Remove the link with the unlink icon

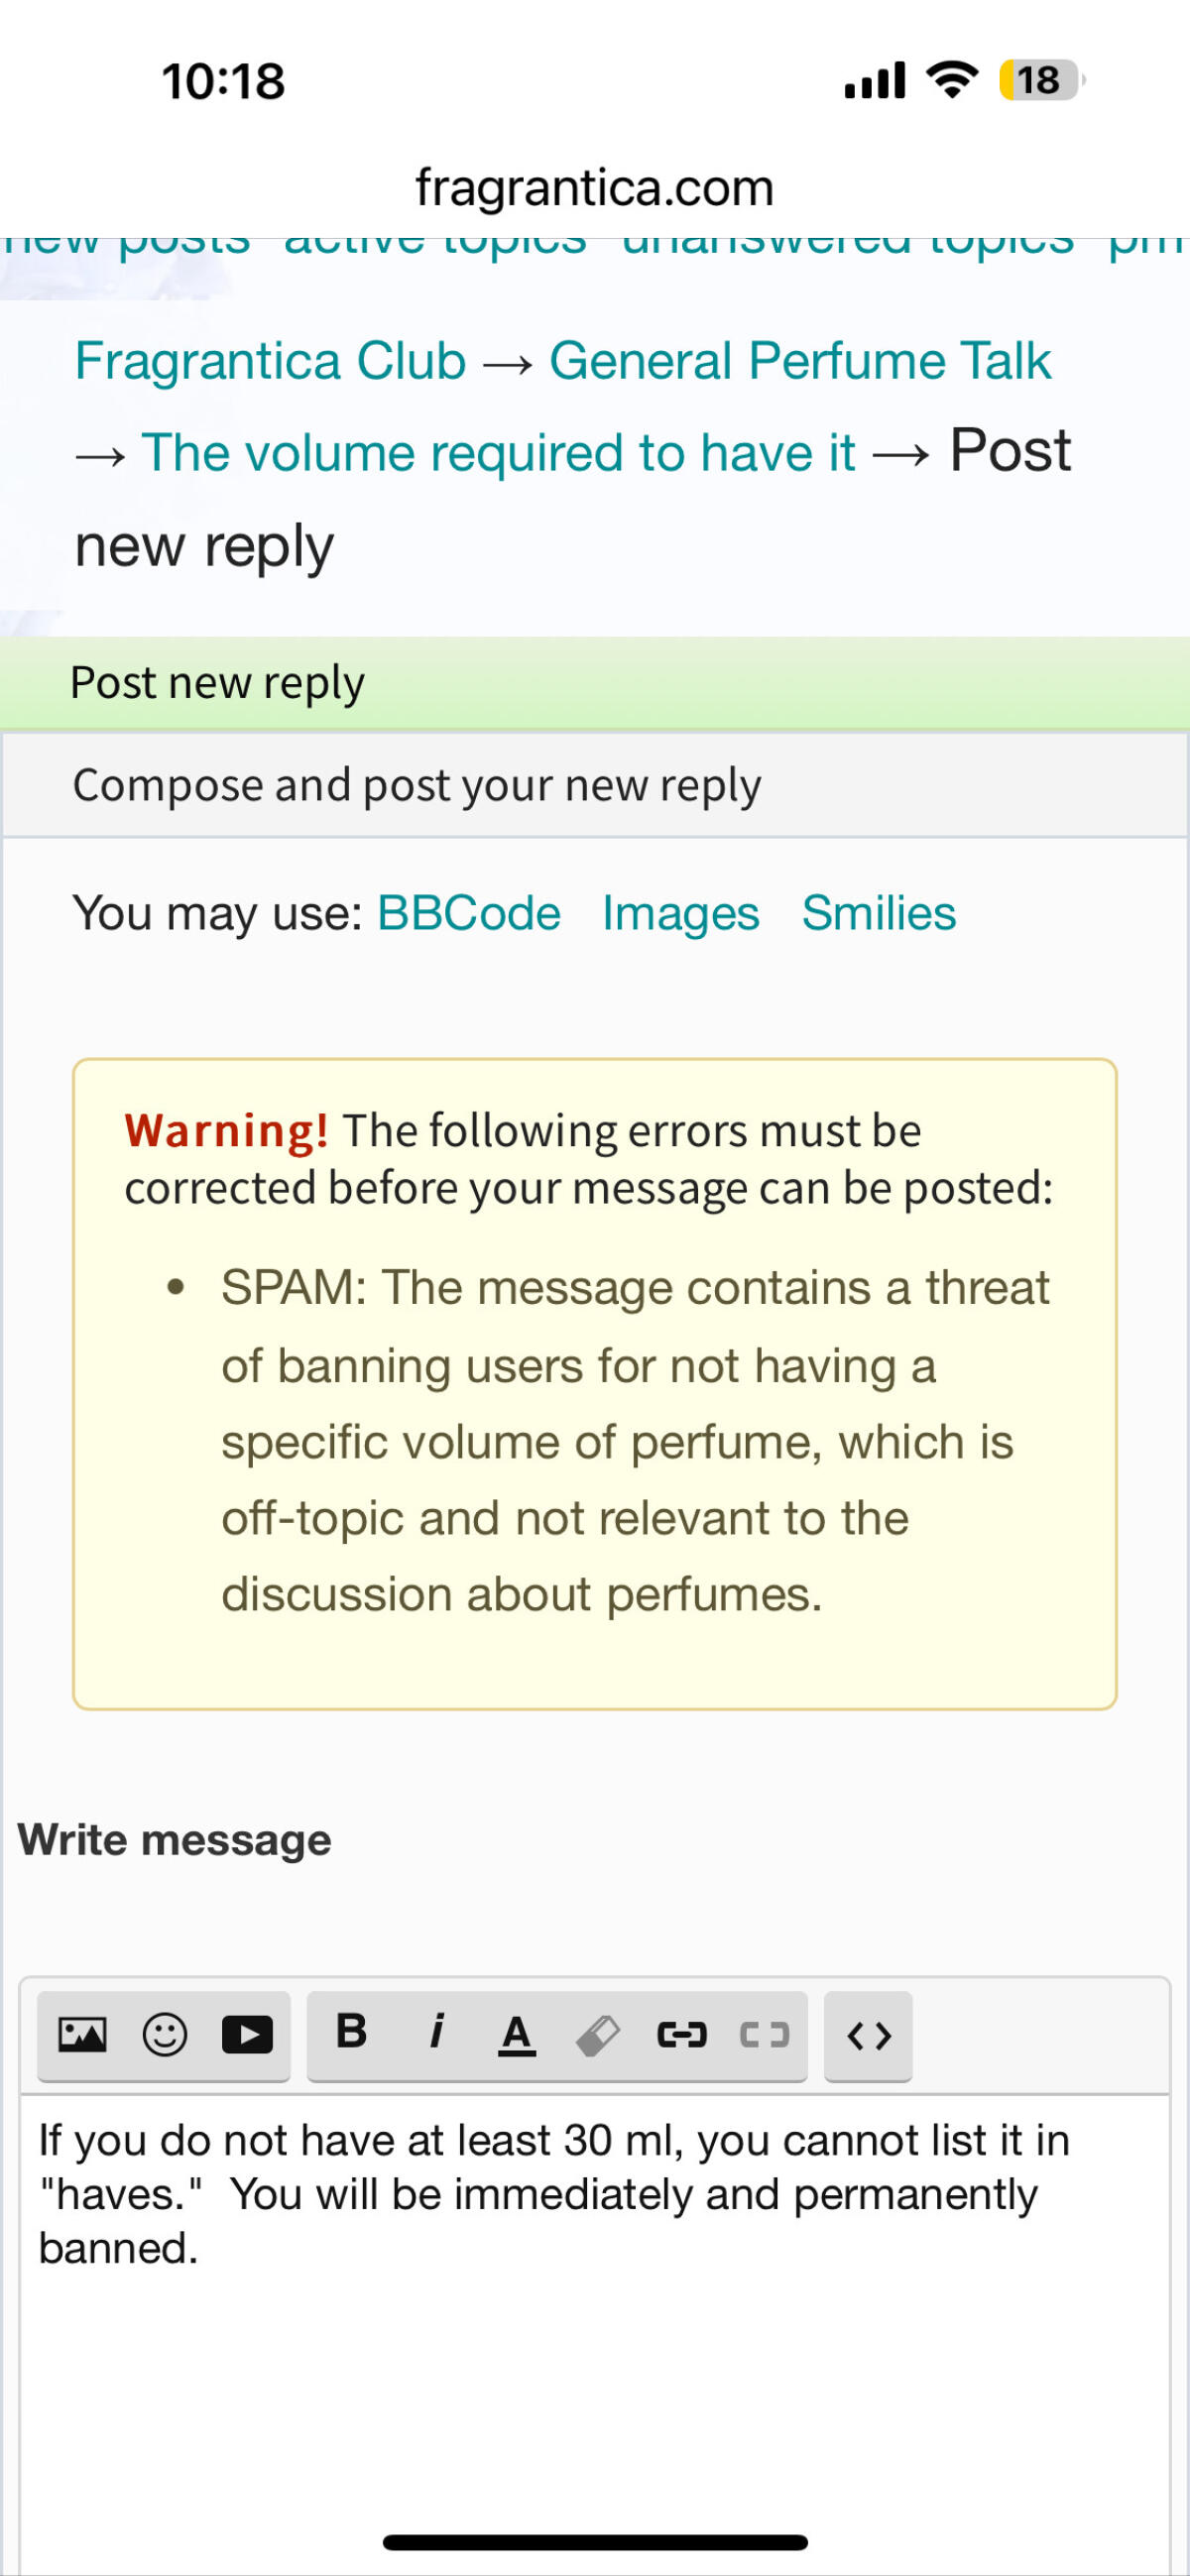point(765,2035)
